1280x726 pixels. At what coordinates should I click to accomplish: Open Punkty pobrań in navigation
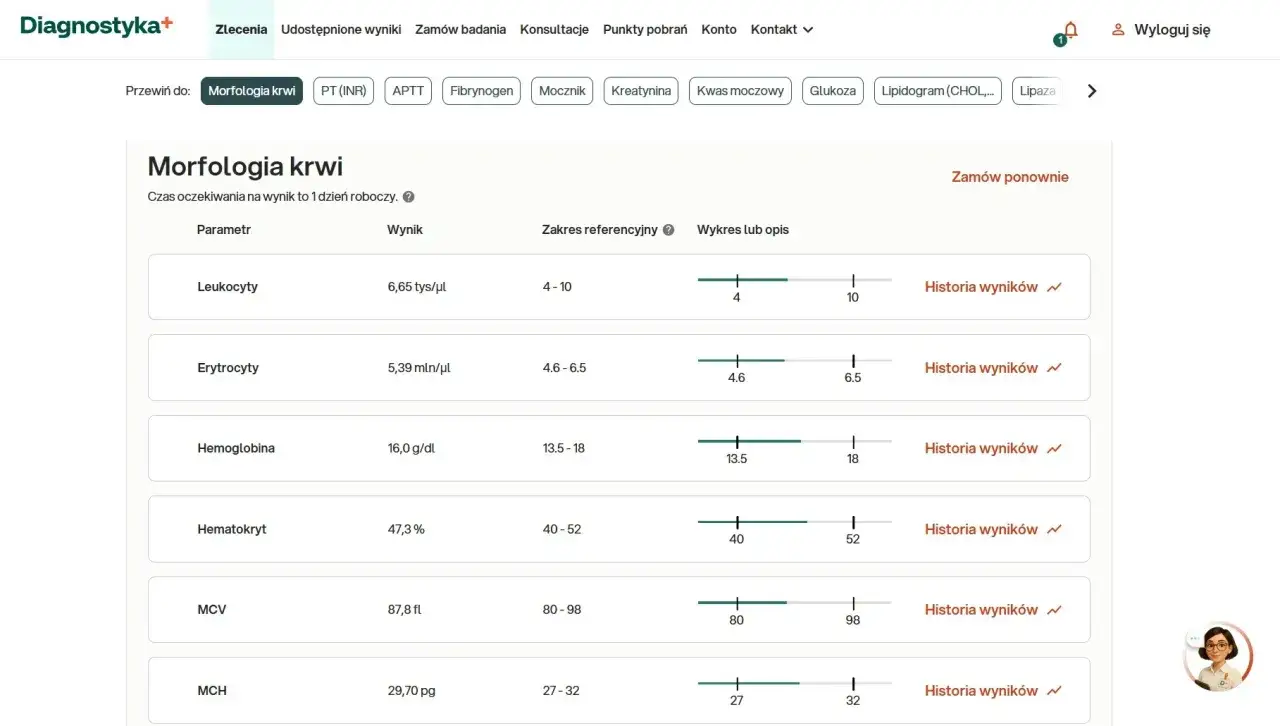[645, 30]
